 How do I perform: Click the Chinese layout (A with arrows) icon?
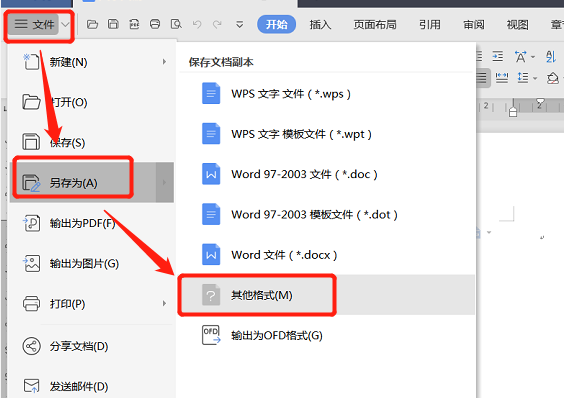520,56
